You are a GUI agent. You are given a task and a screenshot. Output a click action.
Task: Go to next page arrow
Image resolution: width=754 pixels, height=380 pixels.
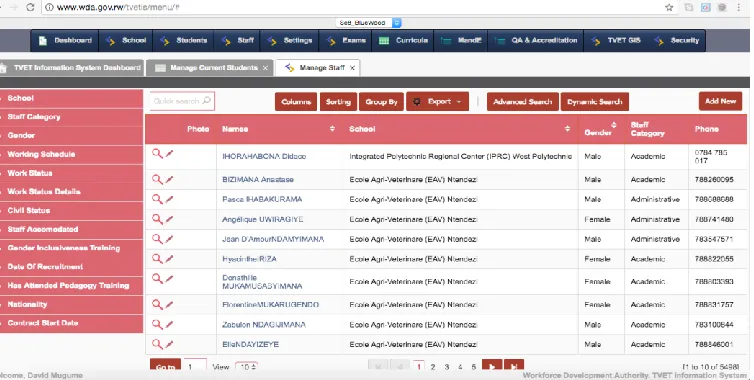tap(492, 366)
